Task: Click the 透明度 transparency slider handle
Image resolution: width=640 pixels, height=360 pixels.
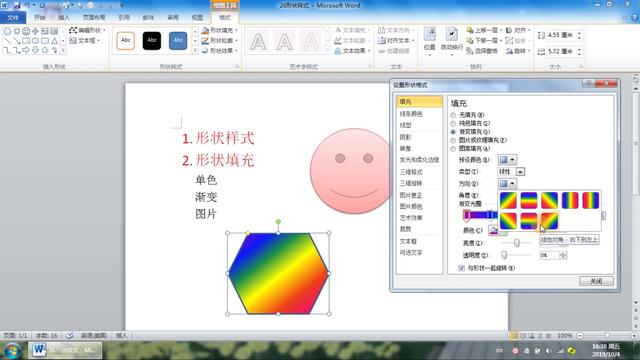Action: click(504, 255)
